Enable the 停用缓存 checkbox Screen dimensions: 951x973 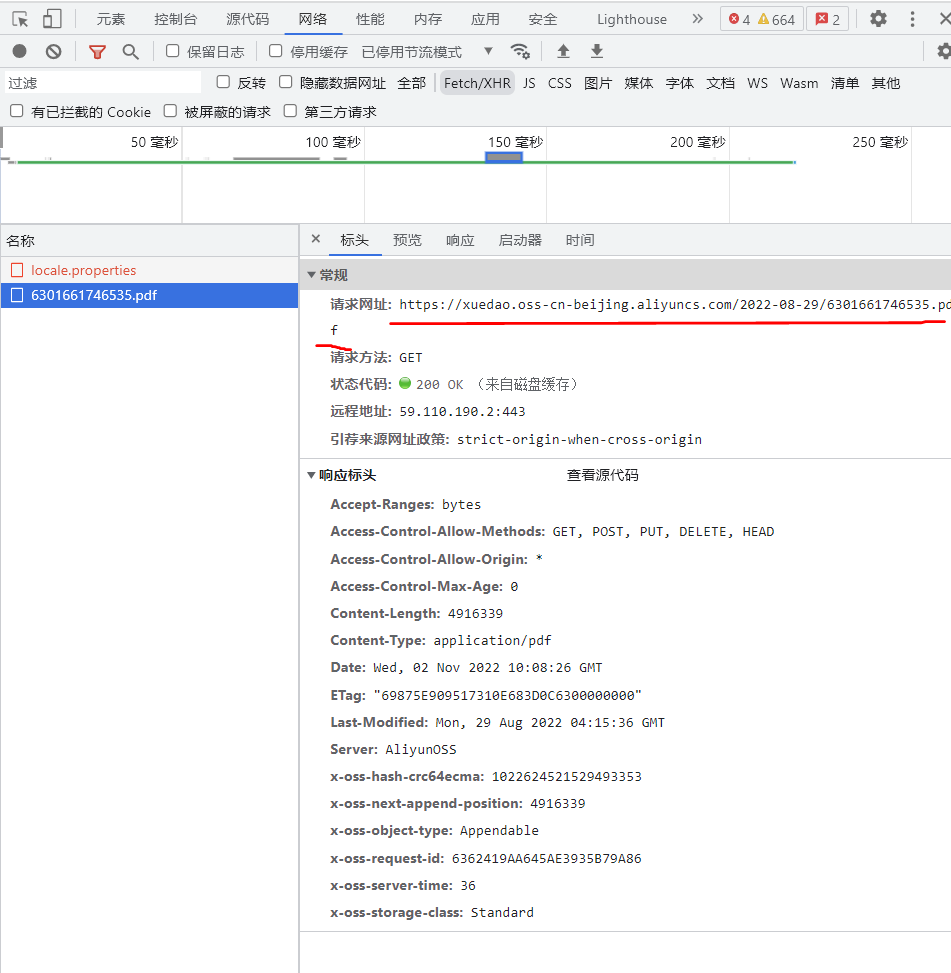[x=275, y=51]
